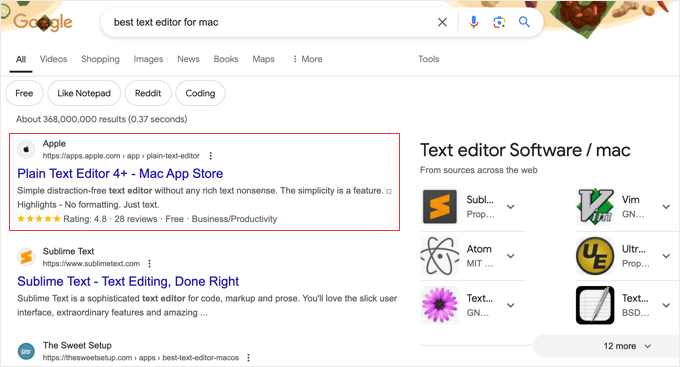Viewport: 680px width, 367px height.
Task: Open the More search categories menu
Action: click(307, 59)
